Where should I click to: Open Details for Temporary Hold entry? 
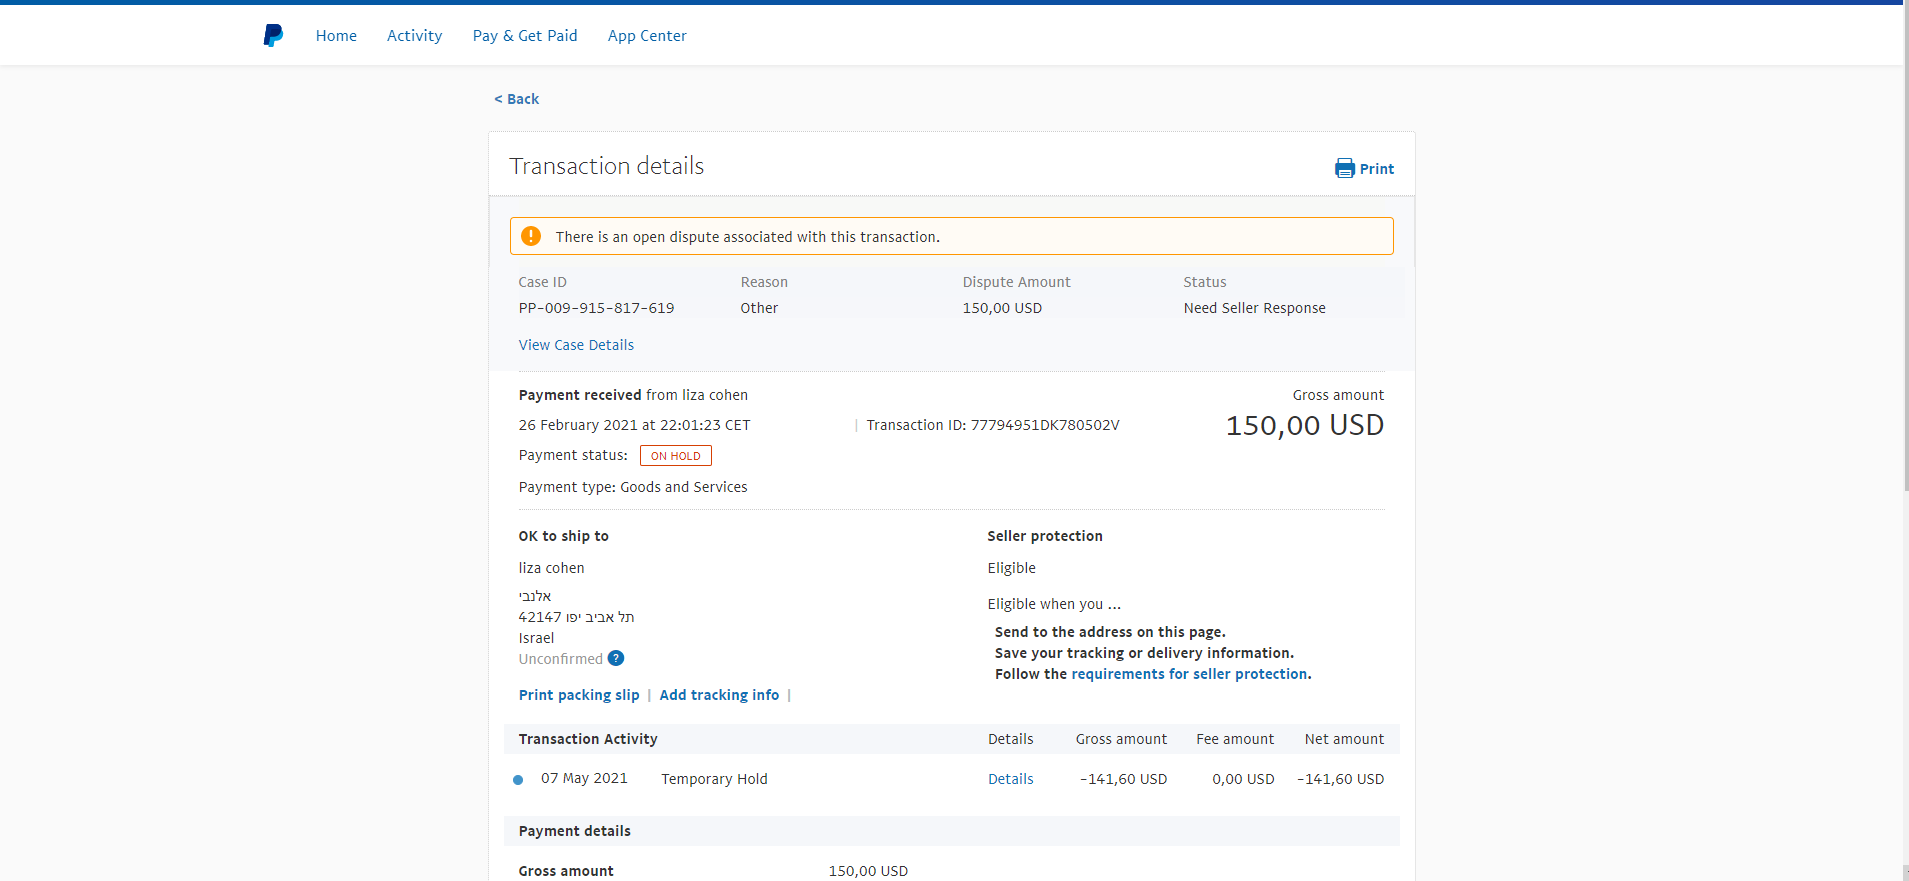point(1010,779)
